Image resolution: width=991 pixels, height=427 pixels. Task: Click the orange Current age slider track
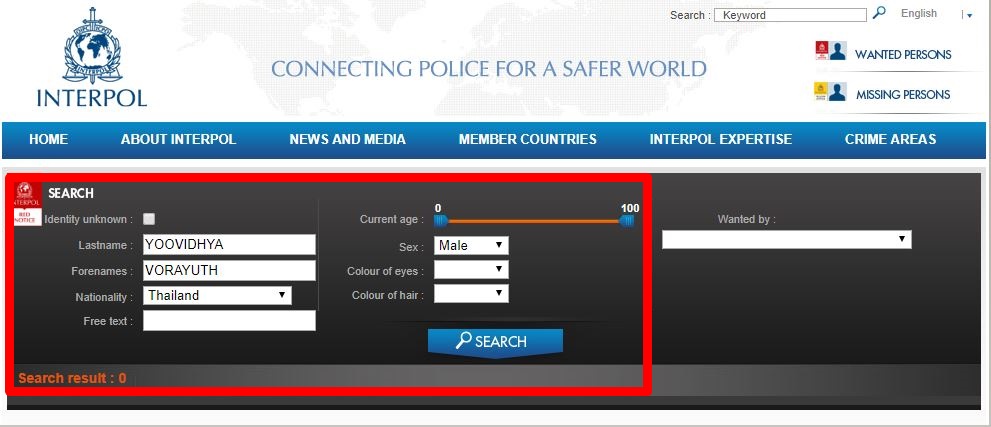point(533,221)
